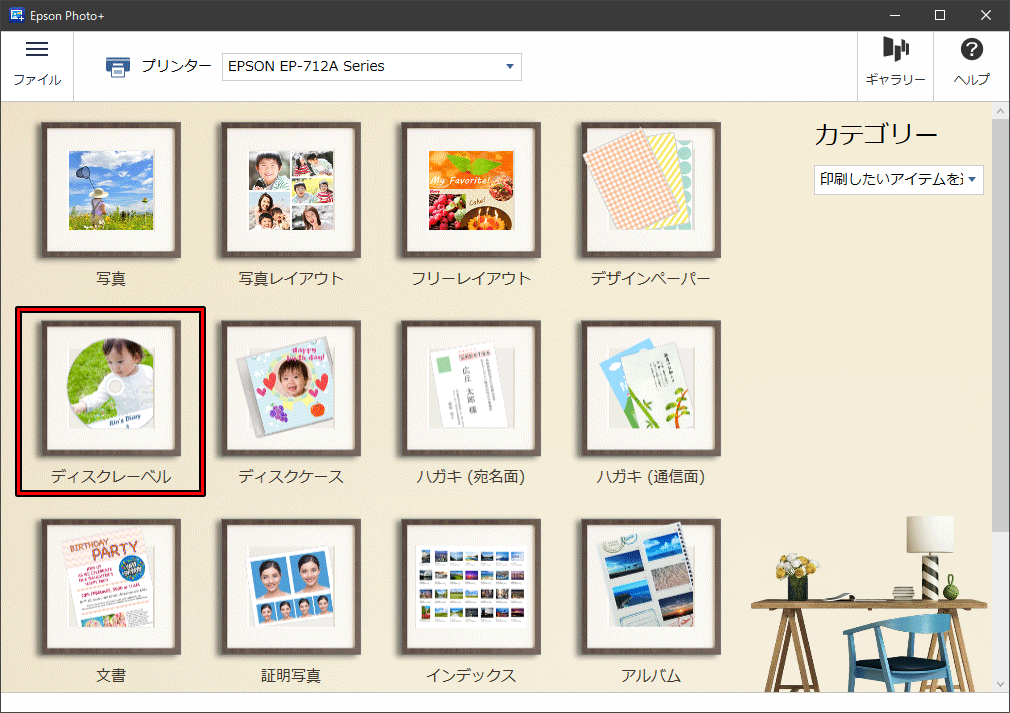
Task: Choose the 写真レイアウト item
Action: [x=291, y=205]
